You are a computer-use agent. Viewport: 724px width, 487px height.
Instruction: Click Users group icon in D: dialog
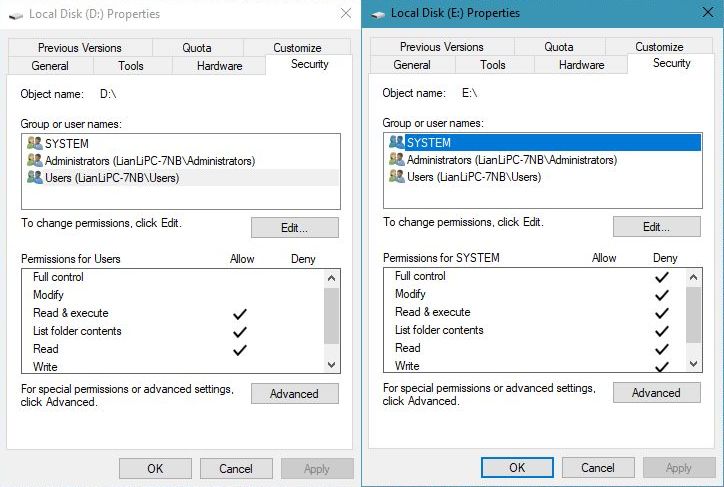tap(35, 177)
